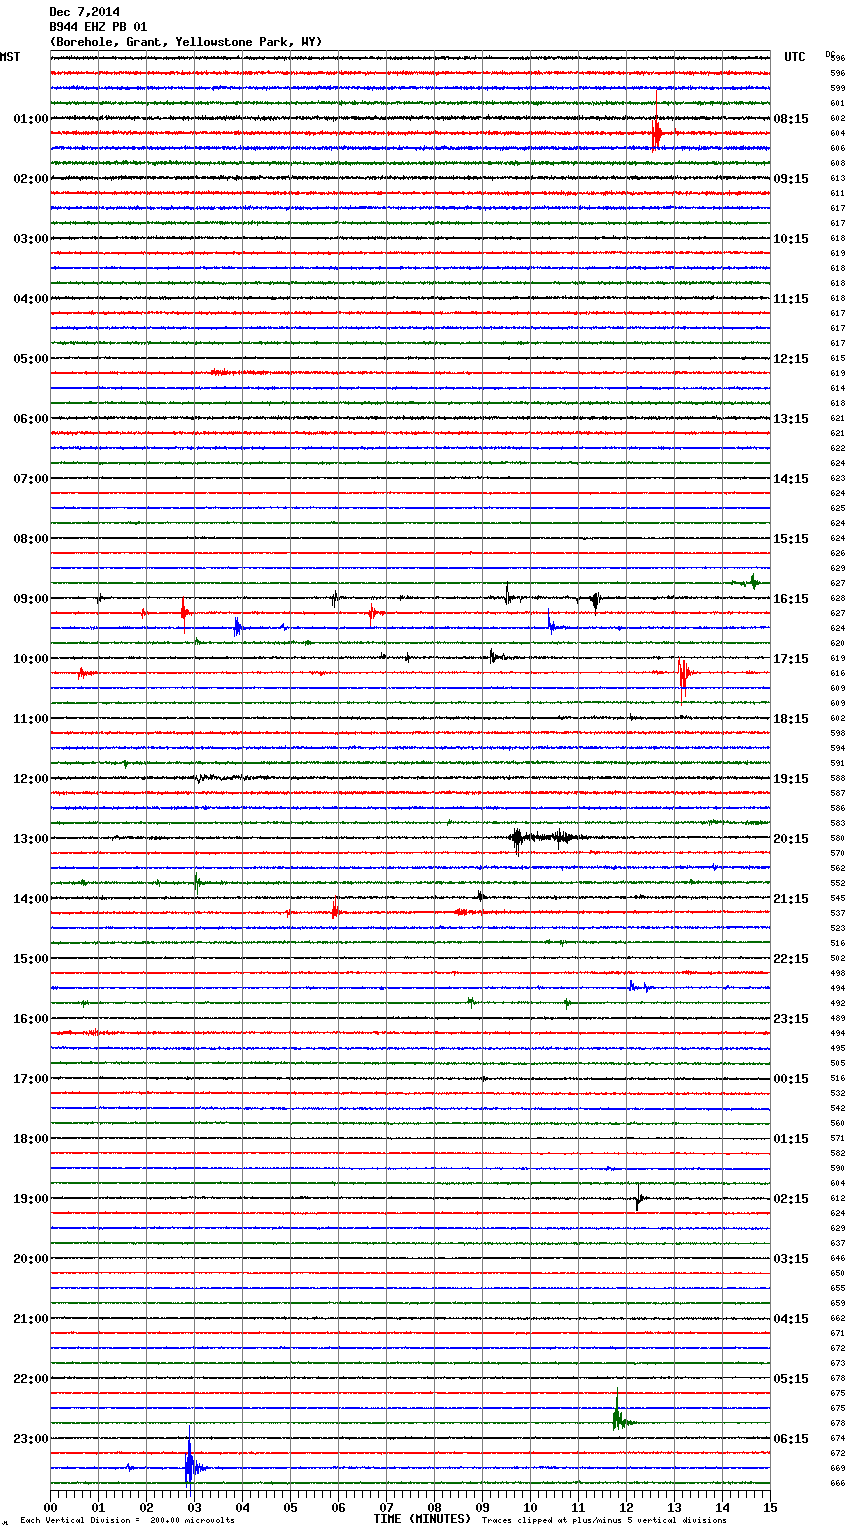Click the black spike on the 19:00 trace
The width and height of the screenshot is (850, 1534).
[638, 1198]
